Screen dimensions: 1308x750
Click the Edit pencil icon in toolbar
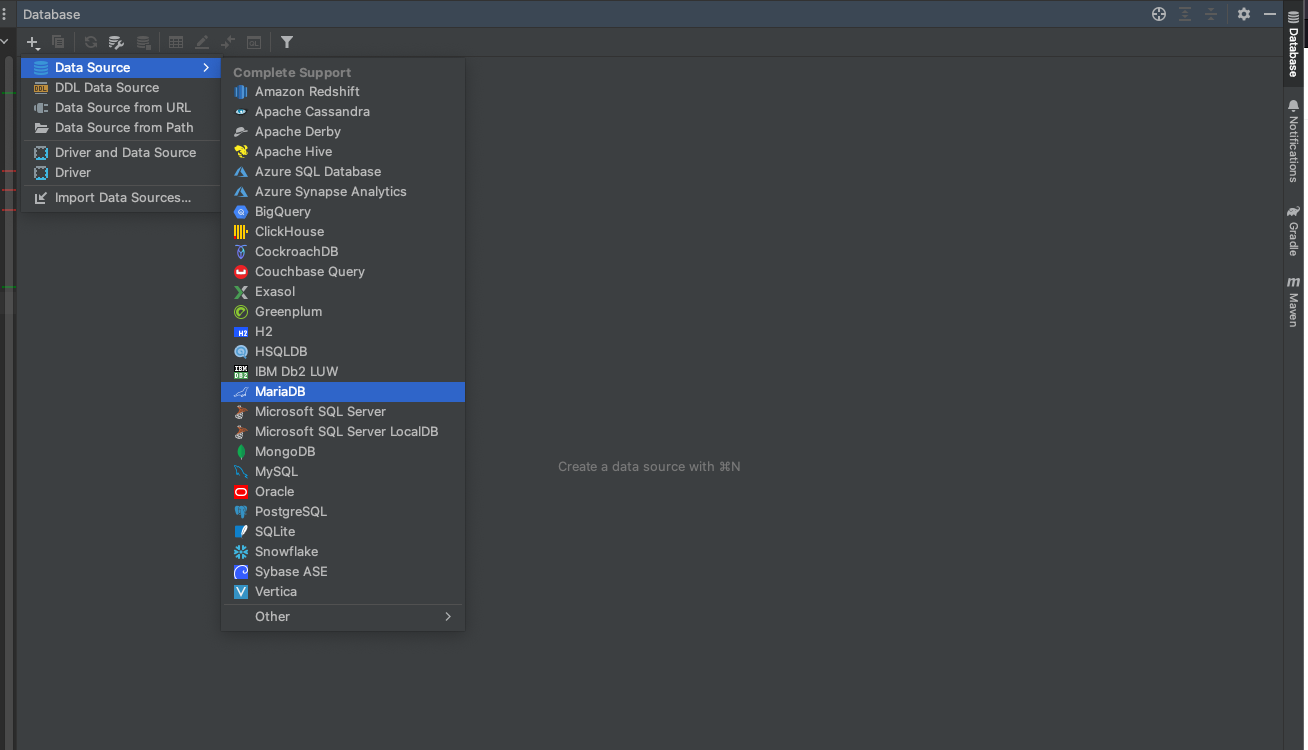pos(202,42)
